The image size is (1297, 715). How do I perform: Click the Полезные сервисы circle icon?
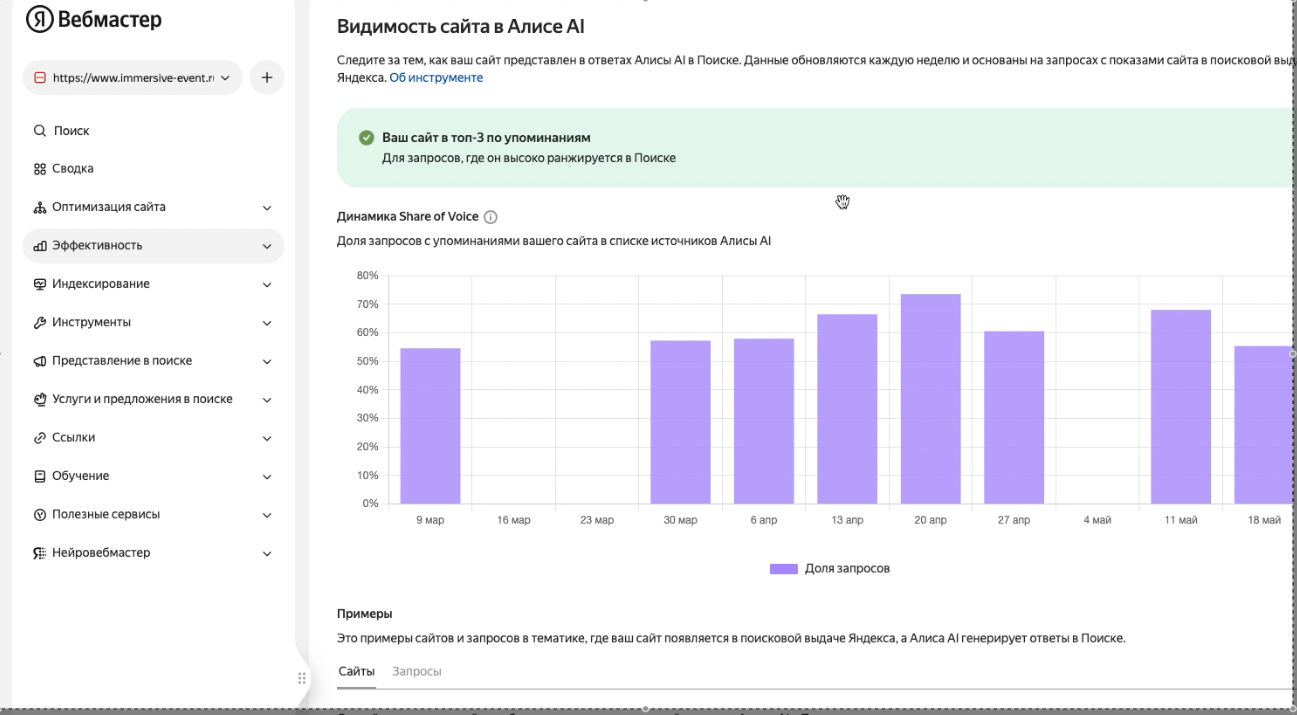click(x=40, y=515)
